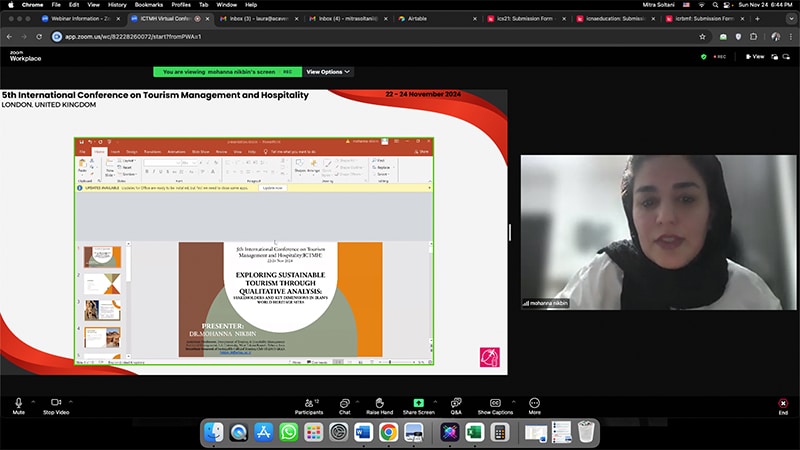Start Share Screen from toolbar
This screenshot has height=450, width=800.
[418, 402]
